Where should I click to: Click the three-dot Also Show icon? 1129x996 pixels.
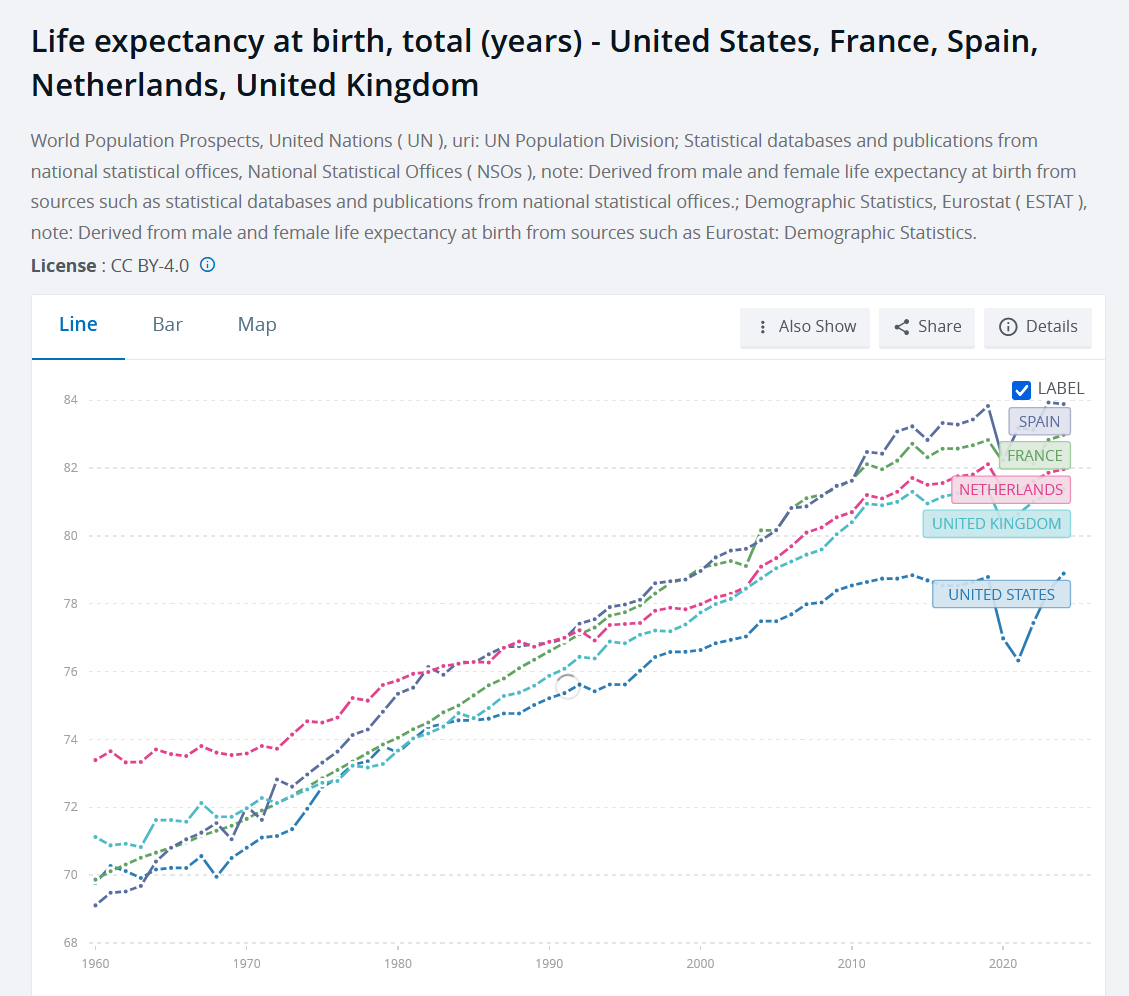click(x=763, y=327)
